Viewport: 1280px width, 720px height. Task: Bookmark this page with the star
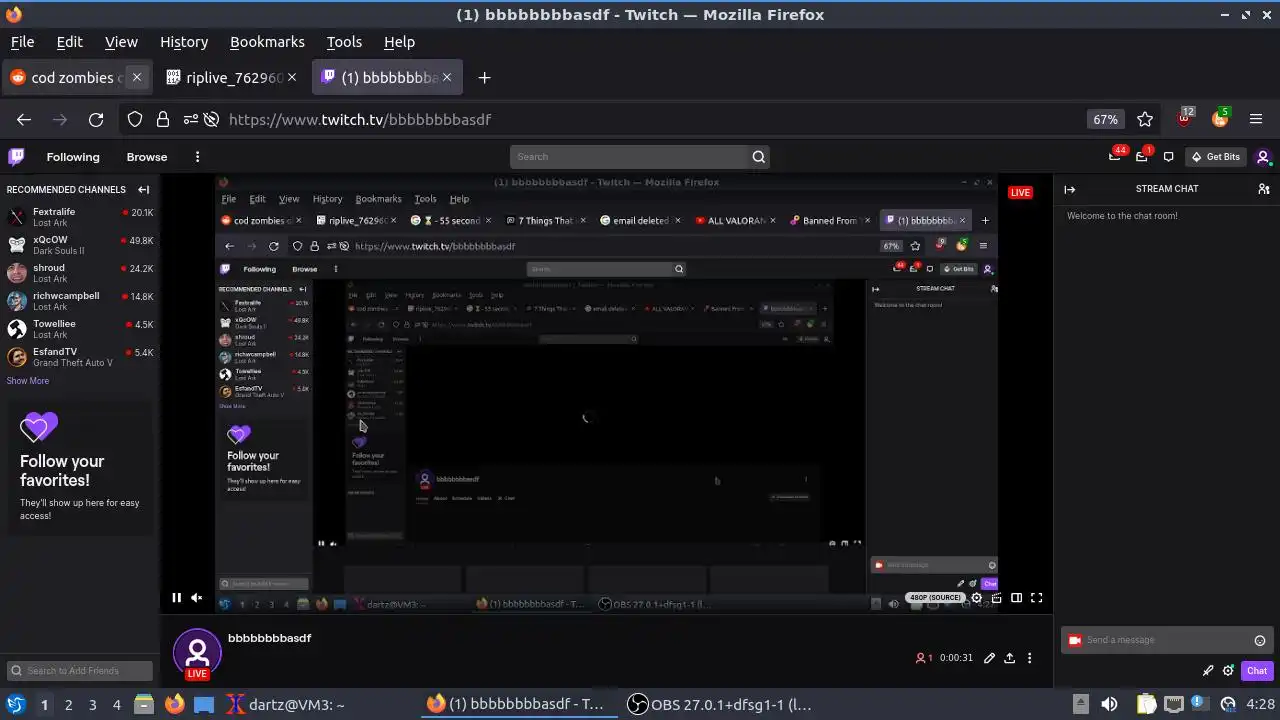click(1145, 119)
